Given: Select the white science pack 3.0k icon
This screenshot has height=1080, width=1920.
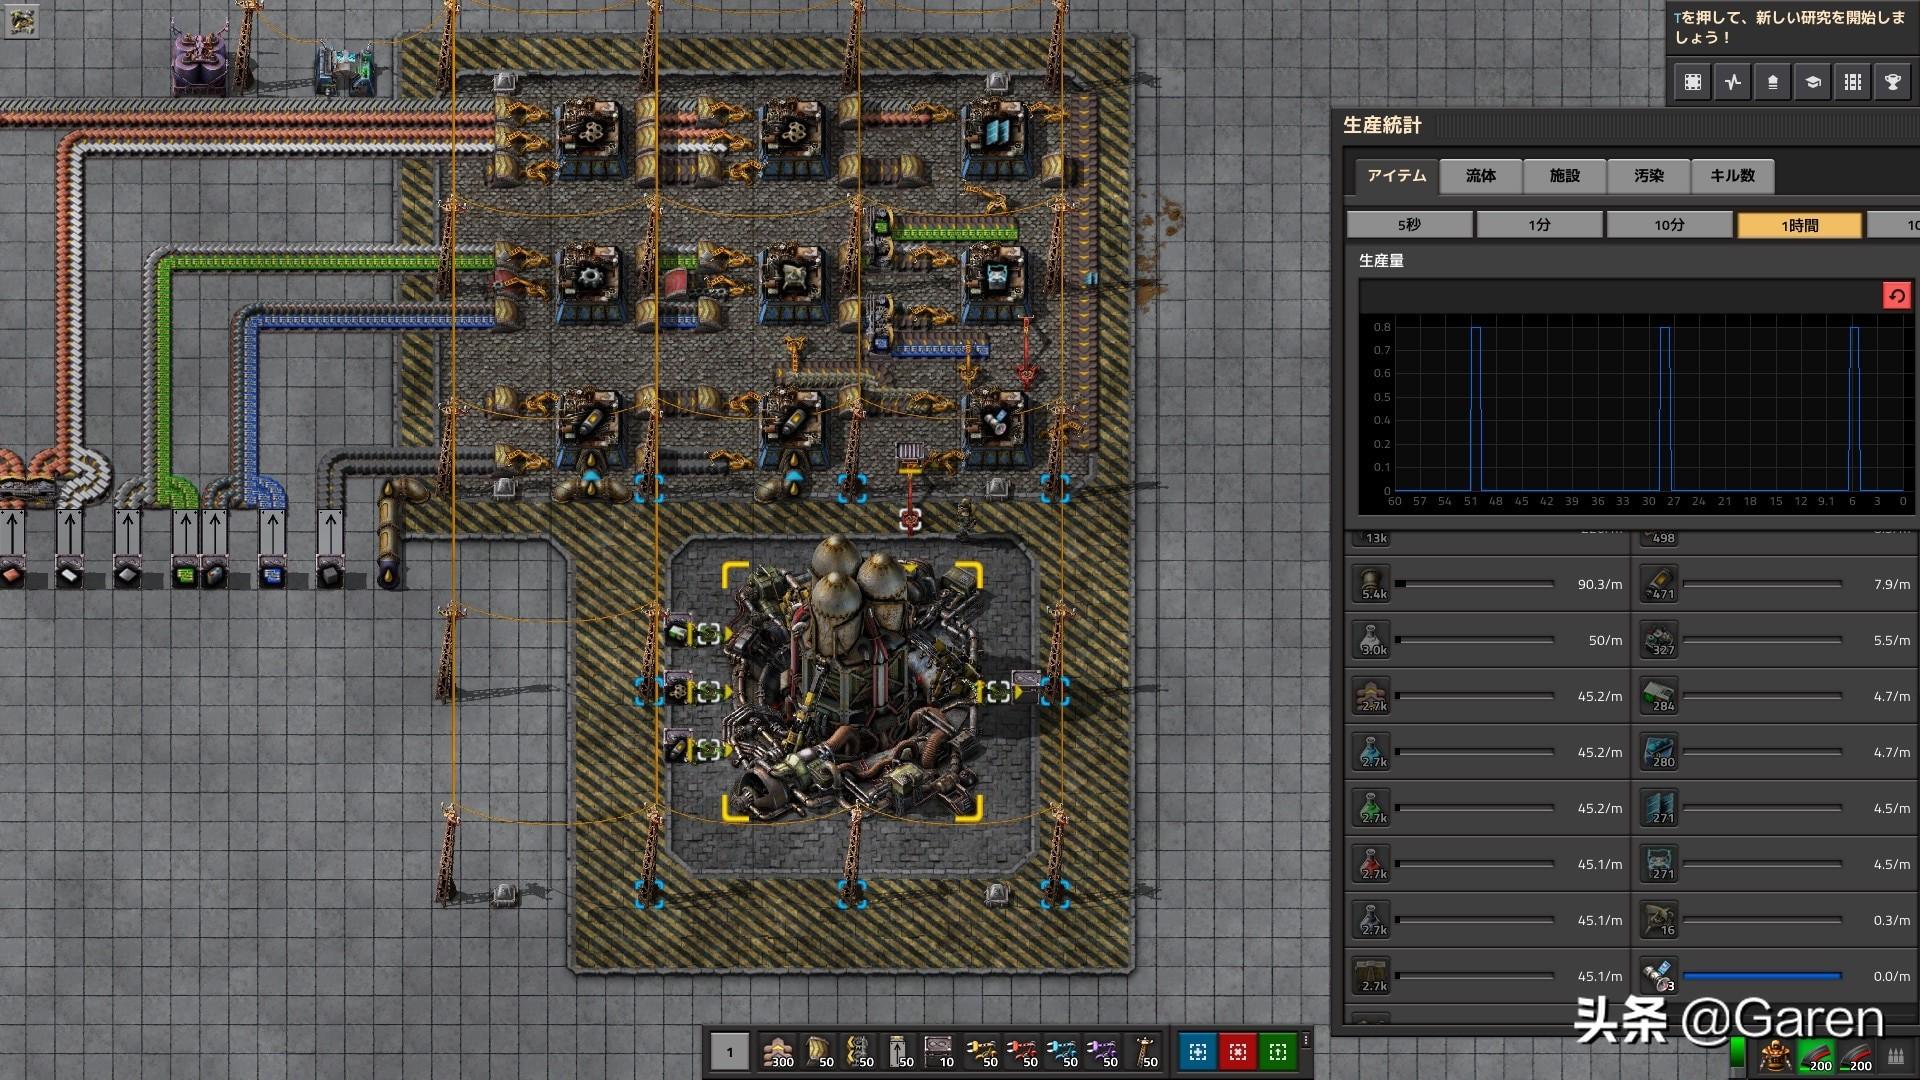Looking at the screenshot, I should [1372, 640].
